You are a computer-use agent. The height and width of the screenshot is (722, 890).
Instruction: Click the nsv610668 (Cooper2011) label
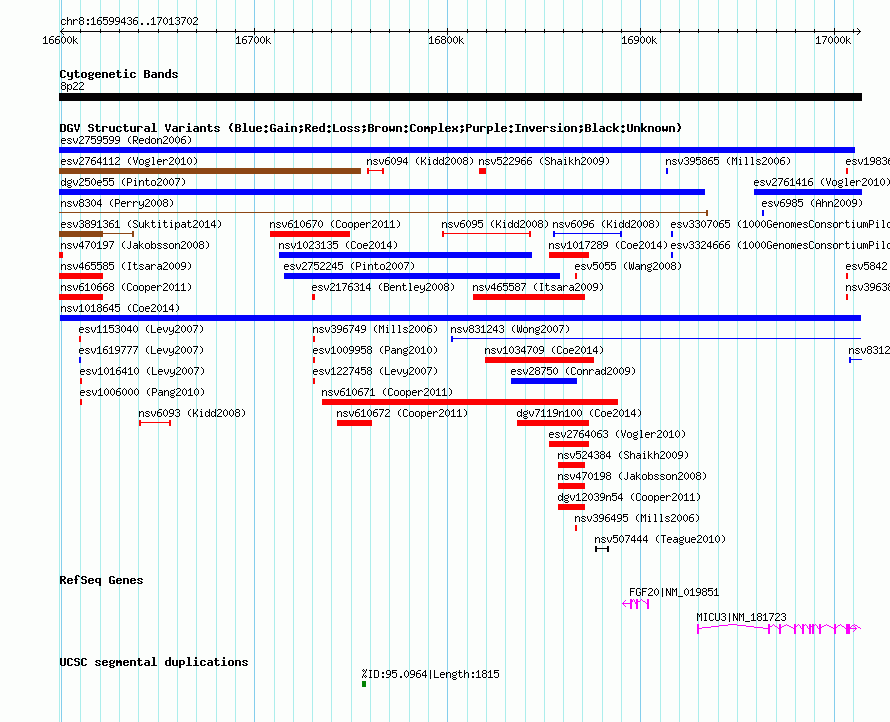click(126, 287)
